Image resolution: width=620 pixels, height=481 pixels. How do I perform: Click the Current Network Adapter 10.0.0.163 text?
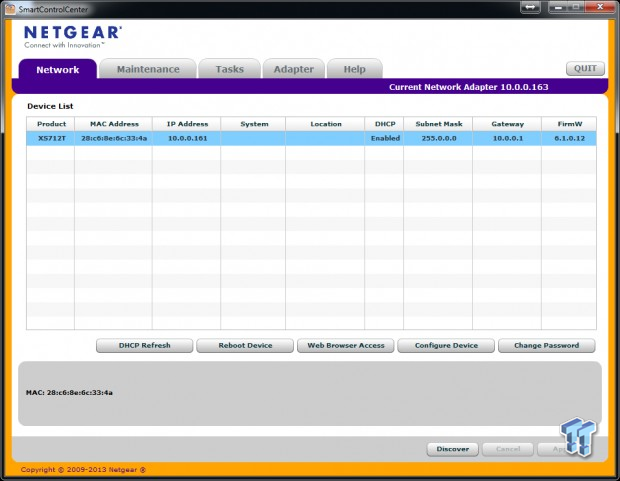pyautogui.click(x=469, y=87)
